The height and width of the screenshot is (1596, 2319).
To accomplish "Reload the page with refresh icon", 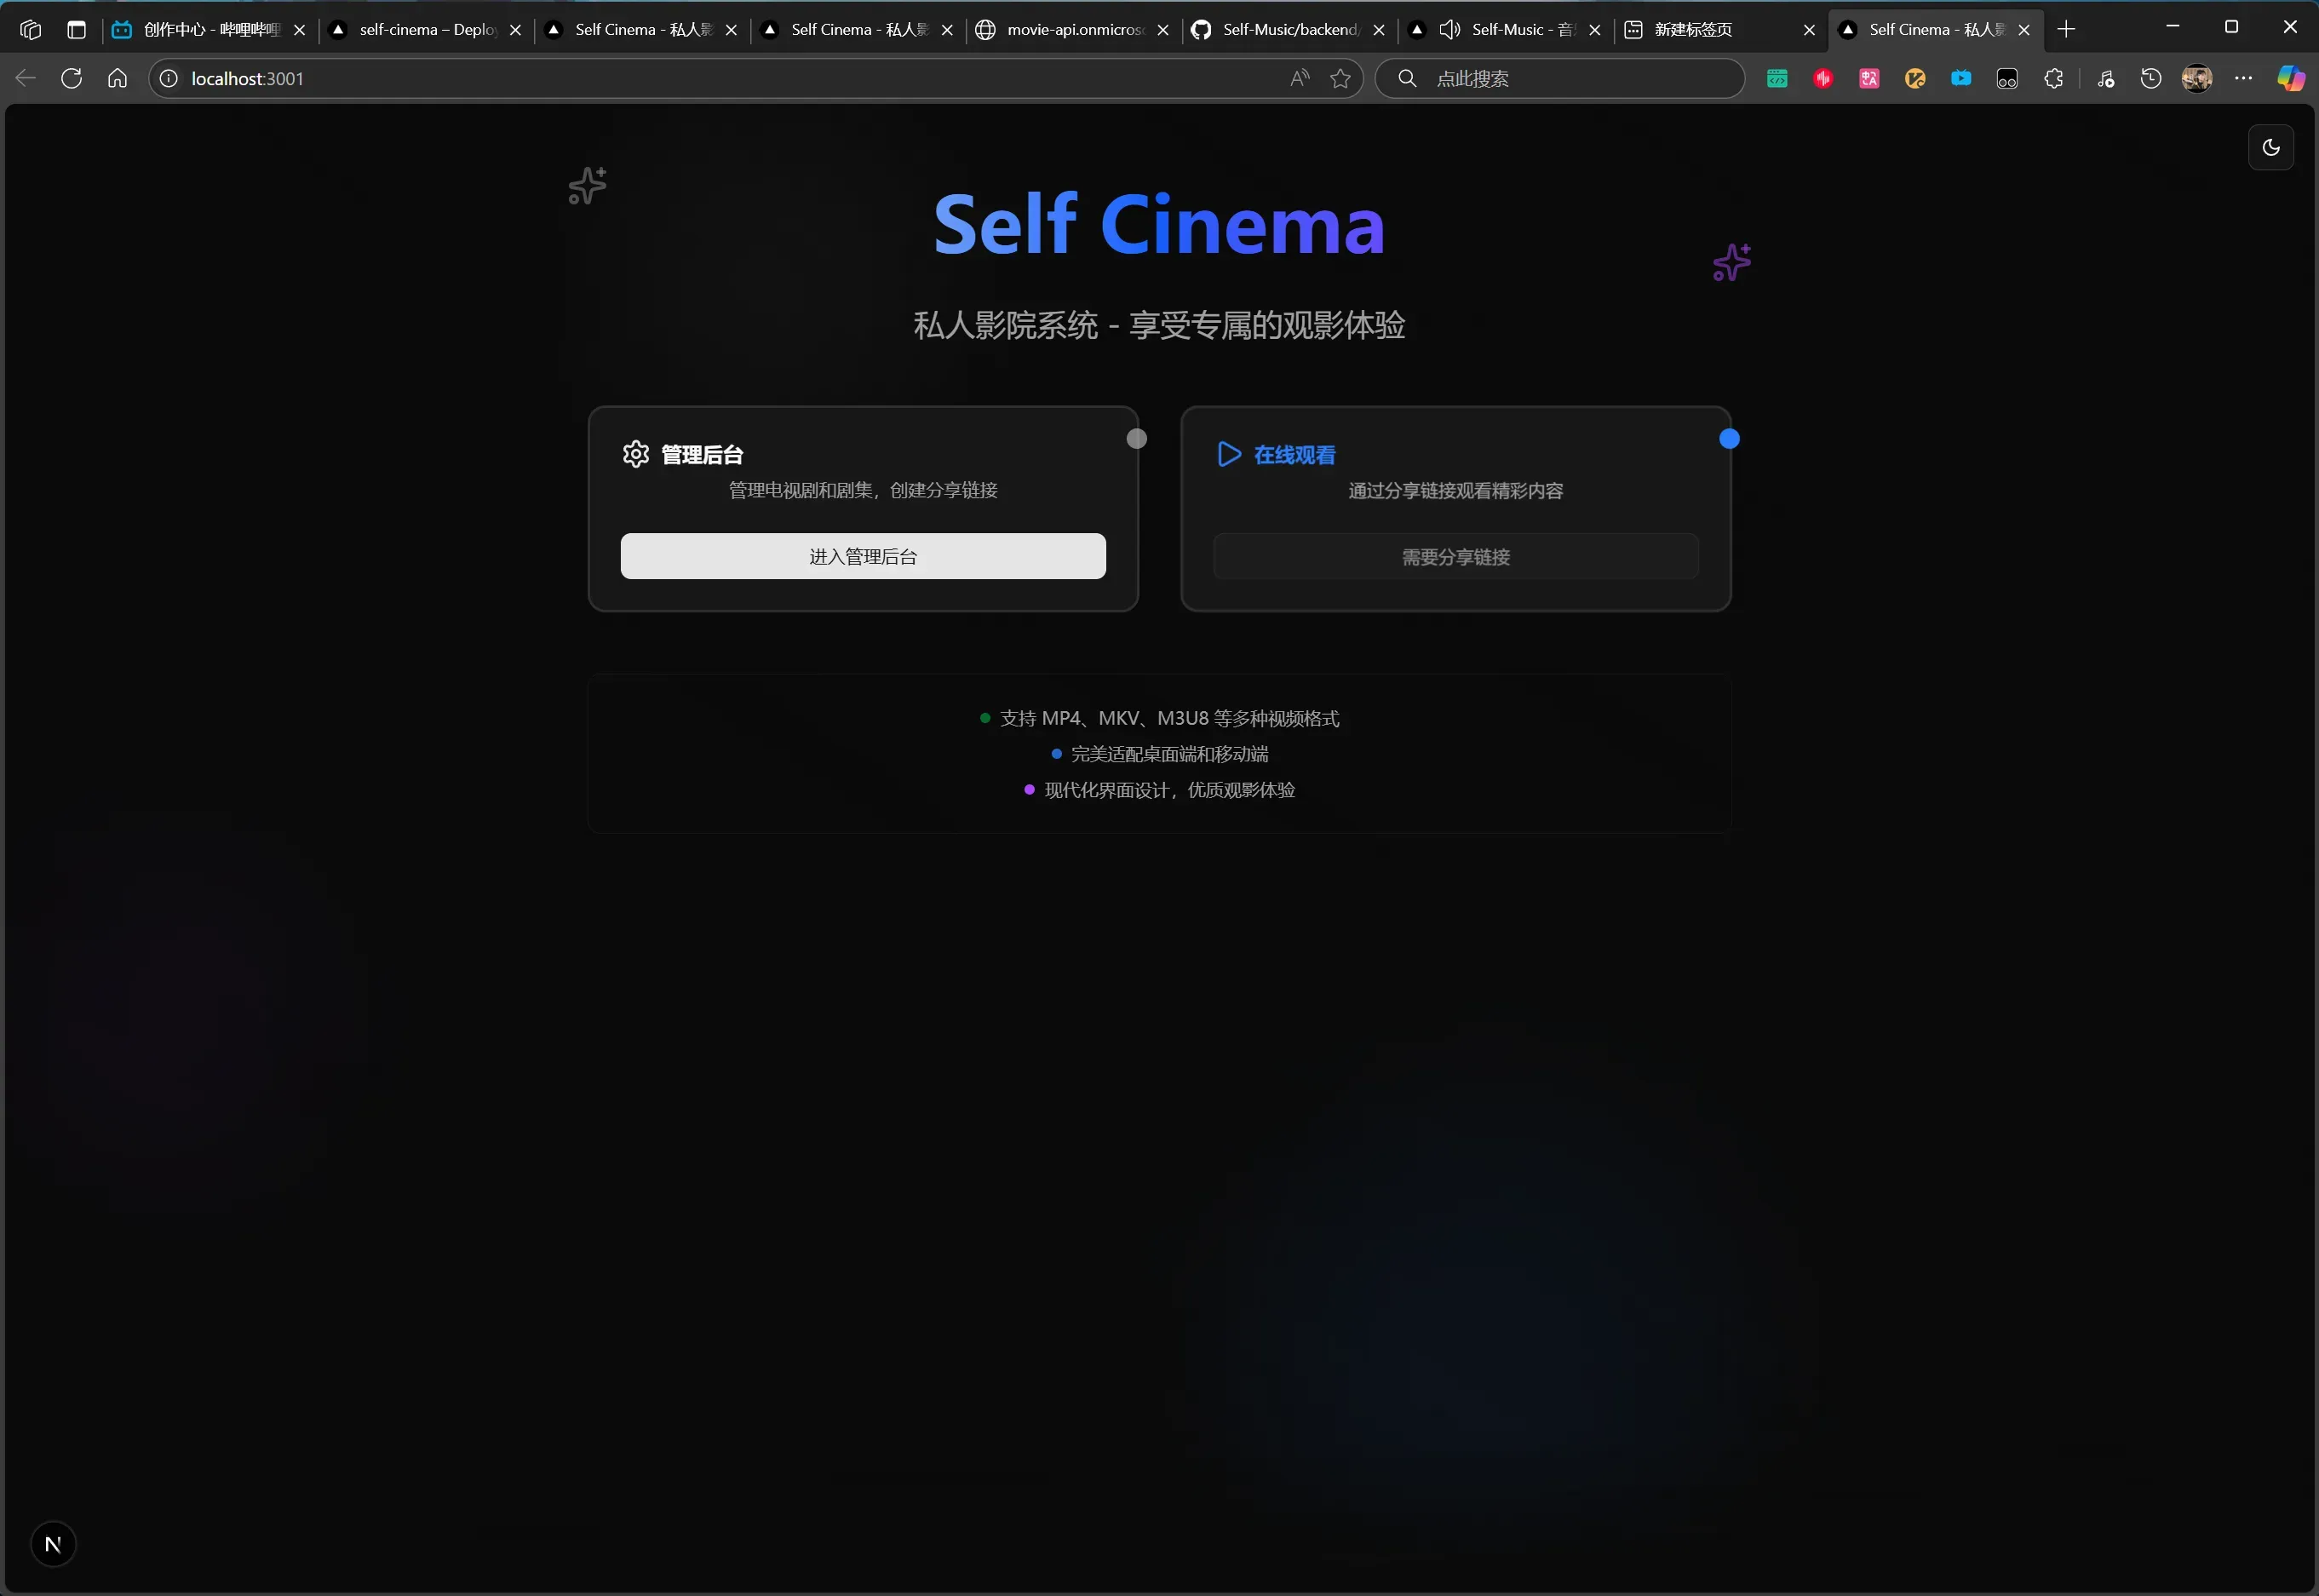I will click(x=71, y=78).
